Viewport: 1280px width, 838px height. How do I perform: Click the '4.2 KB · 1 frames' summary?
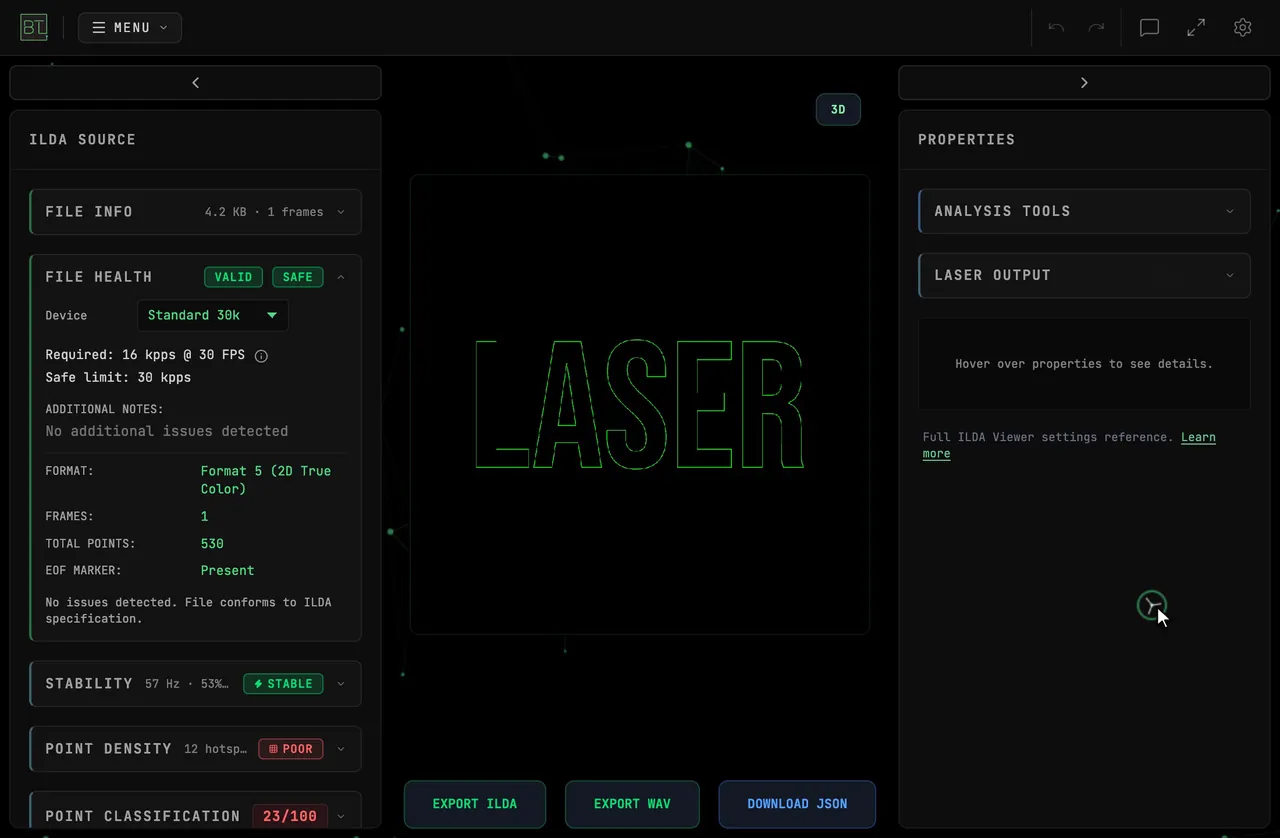[x=264, y=212]
